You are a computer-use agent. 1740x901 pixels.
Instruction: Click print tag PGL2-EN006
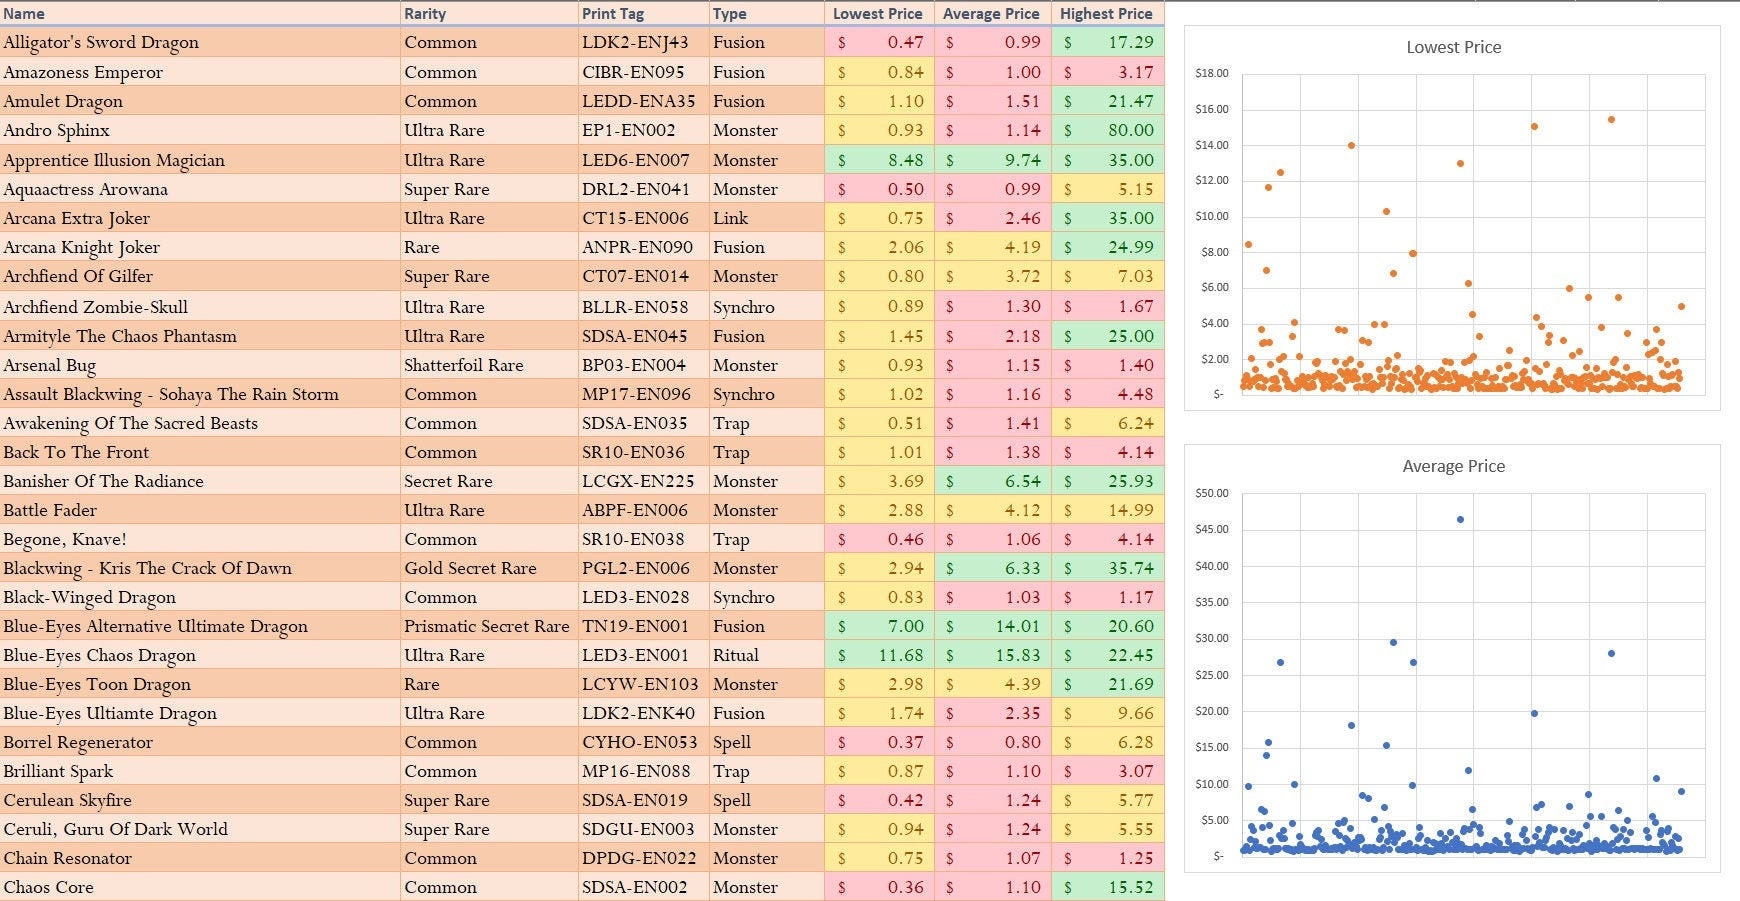click(643, 568)
